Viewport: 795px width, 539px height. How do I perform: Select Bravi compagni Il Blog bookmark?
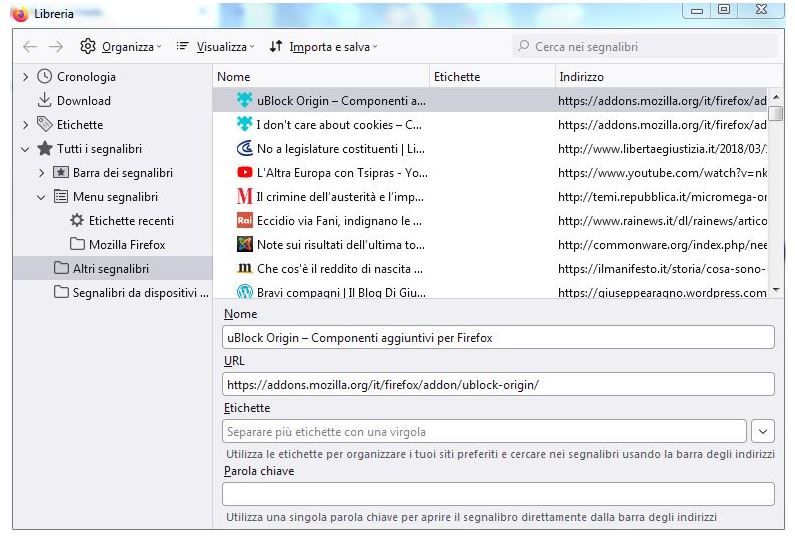(341, 293)
